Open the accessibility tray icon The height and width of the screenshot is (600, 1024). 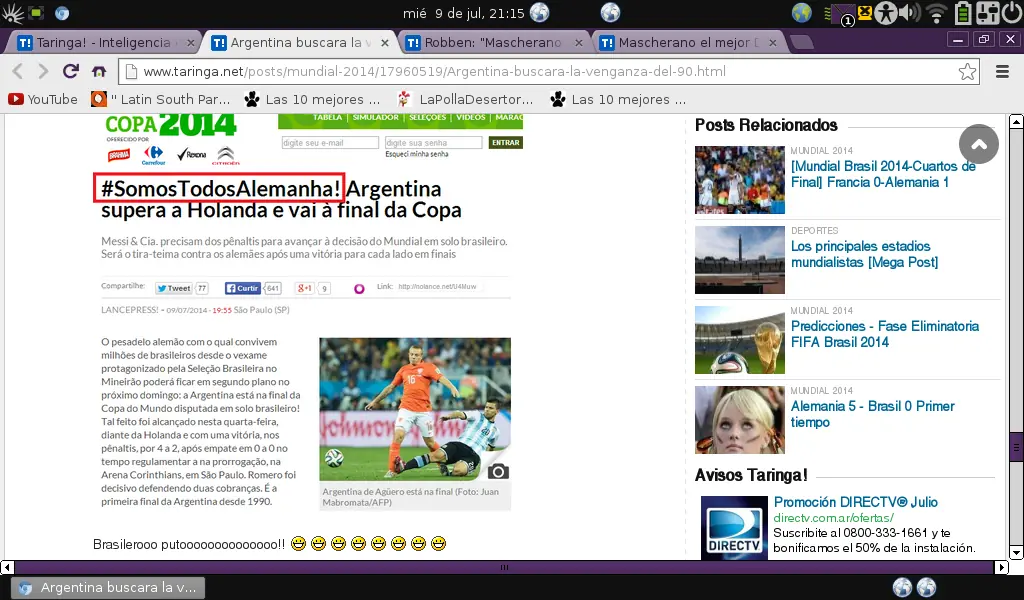pos(886,13)
